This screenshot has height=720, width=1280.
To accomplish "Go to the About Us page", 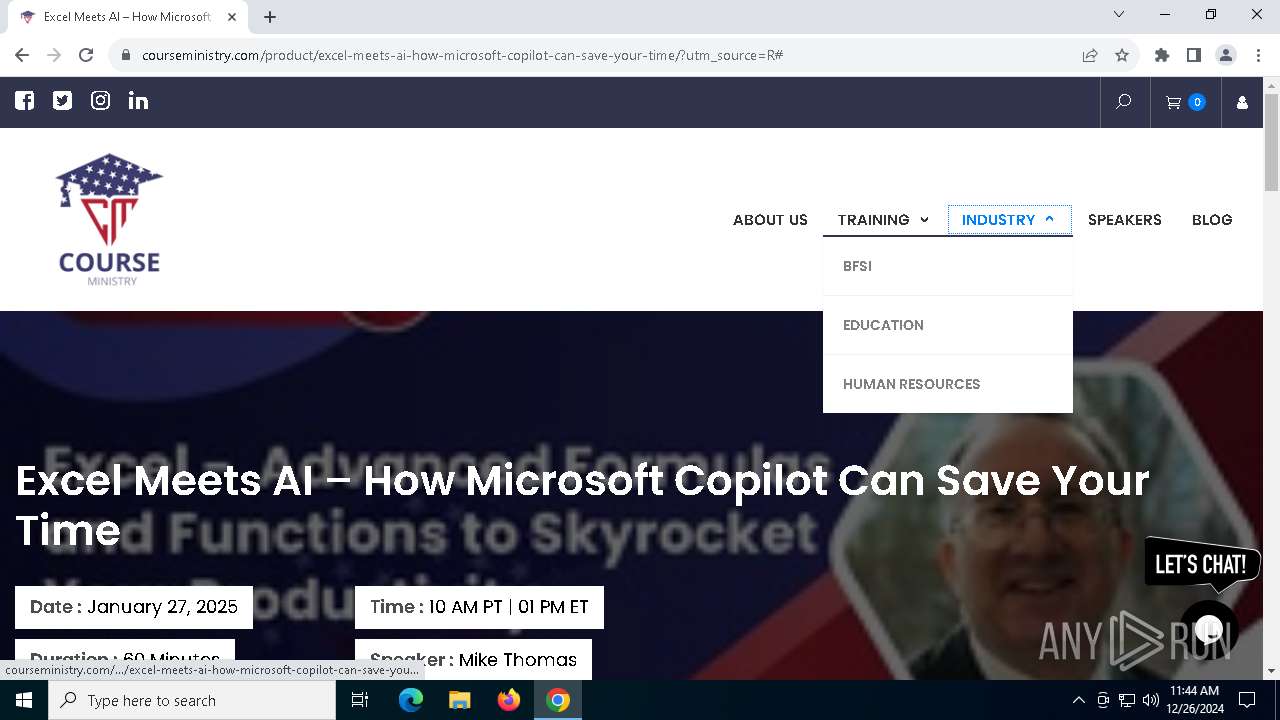I will 770,220.
